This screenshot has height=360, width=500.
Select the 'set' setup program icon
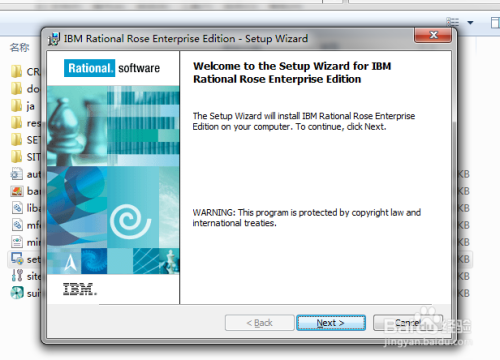coord(17,259)
